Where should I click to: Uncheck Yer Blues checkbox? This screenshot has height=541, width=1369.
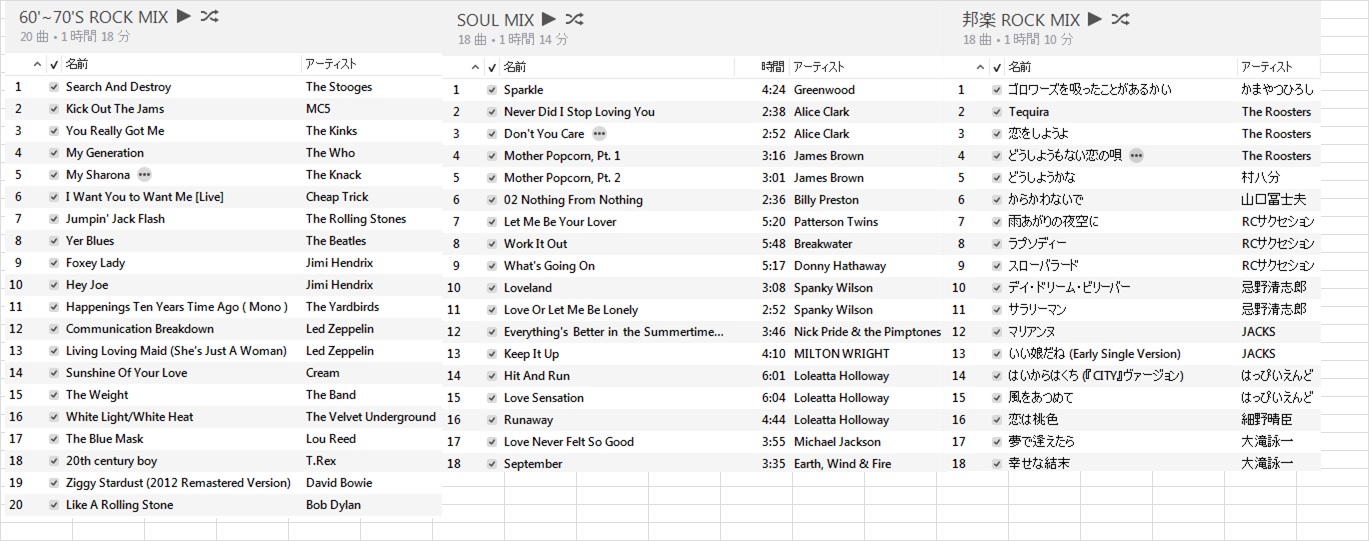[x=54, y=242]
